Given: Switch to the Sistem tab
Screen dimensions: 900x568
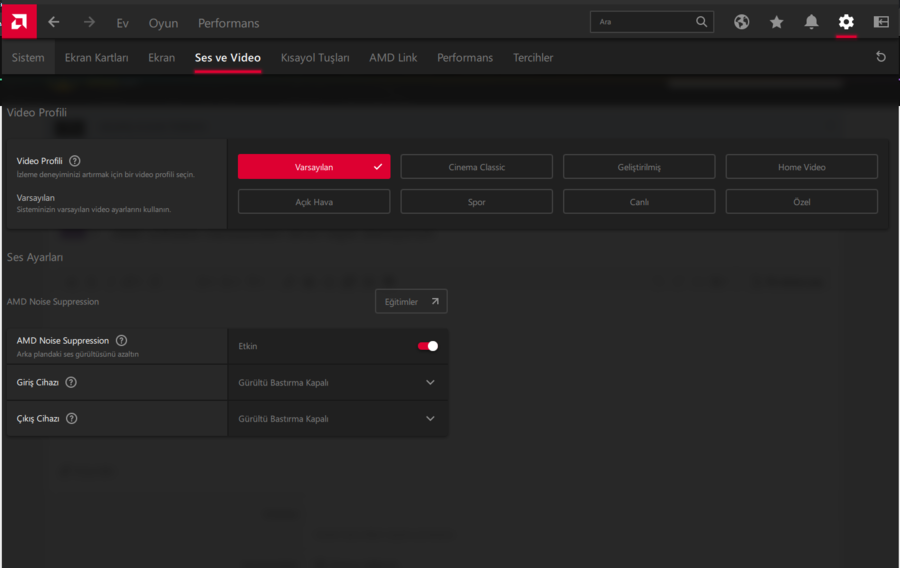Looking at the screenshot, I should click(x=28, y=57).
